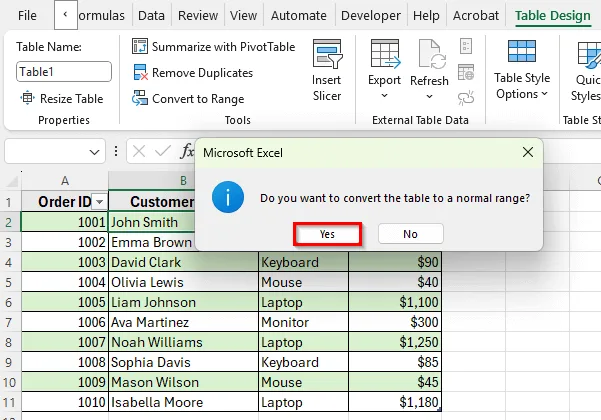Click the Summarize with PivotTable label
The width and height of the screenshot is (601, 420).
tap(223, 47)
